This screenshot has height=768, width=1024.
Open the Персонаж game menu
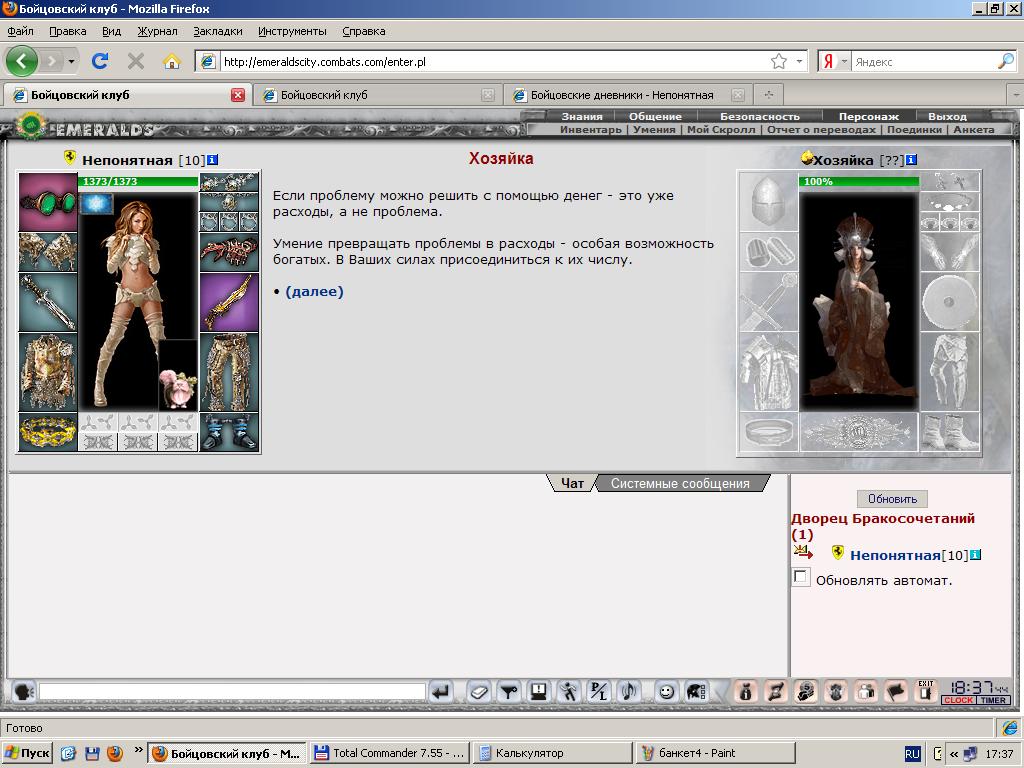(x=869, y=116)
